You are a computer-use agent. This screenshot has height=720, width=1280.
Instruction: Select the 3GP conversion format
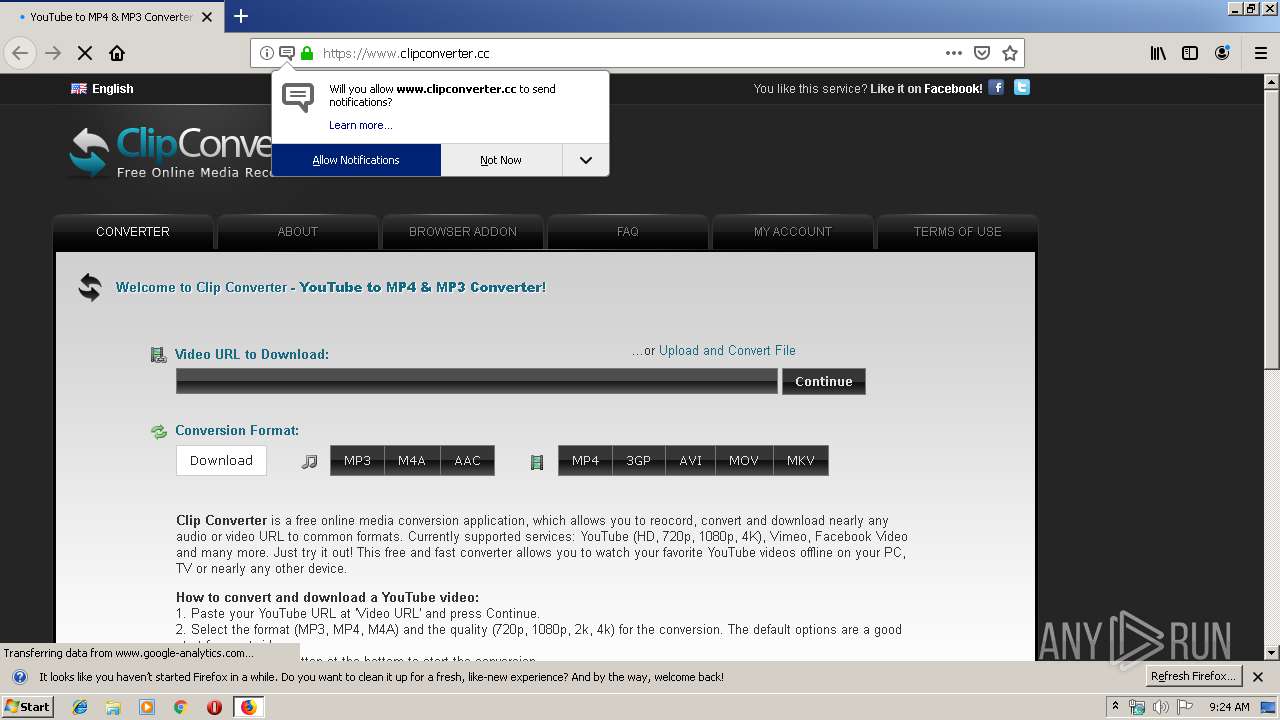[639, 460]
